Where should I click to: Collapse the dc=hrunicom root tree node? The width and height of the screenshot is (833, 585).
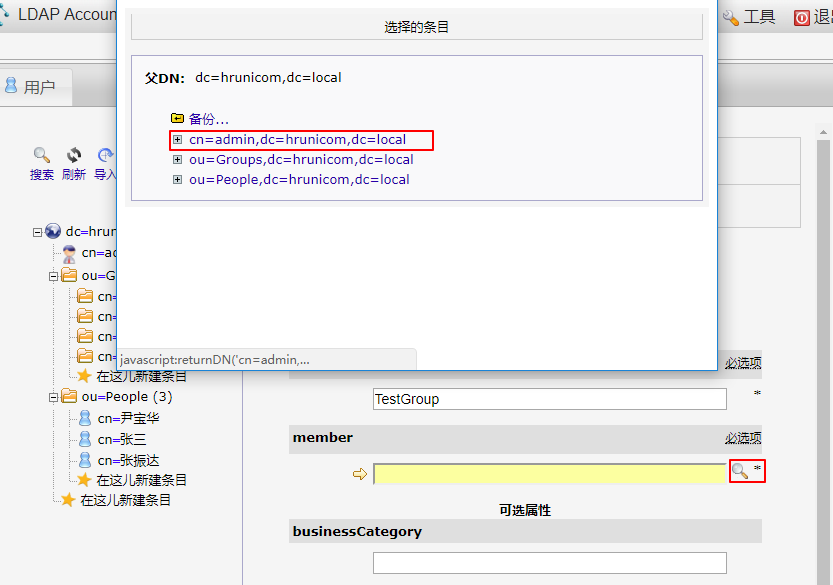click(x=38, y=232)
